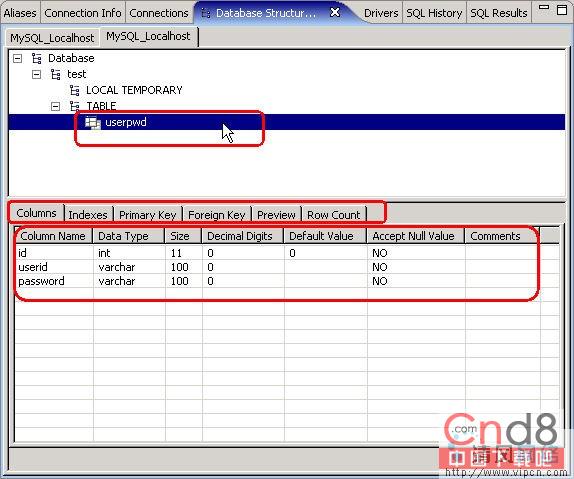Open the SQL History view
574x479 pixels.
pos(434,13)
